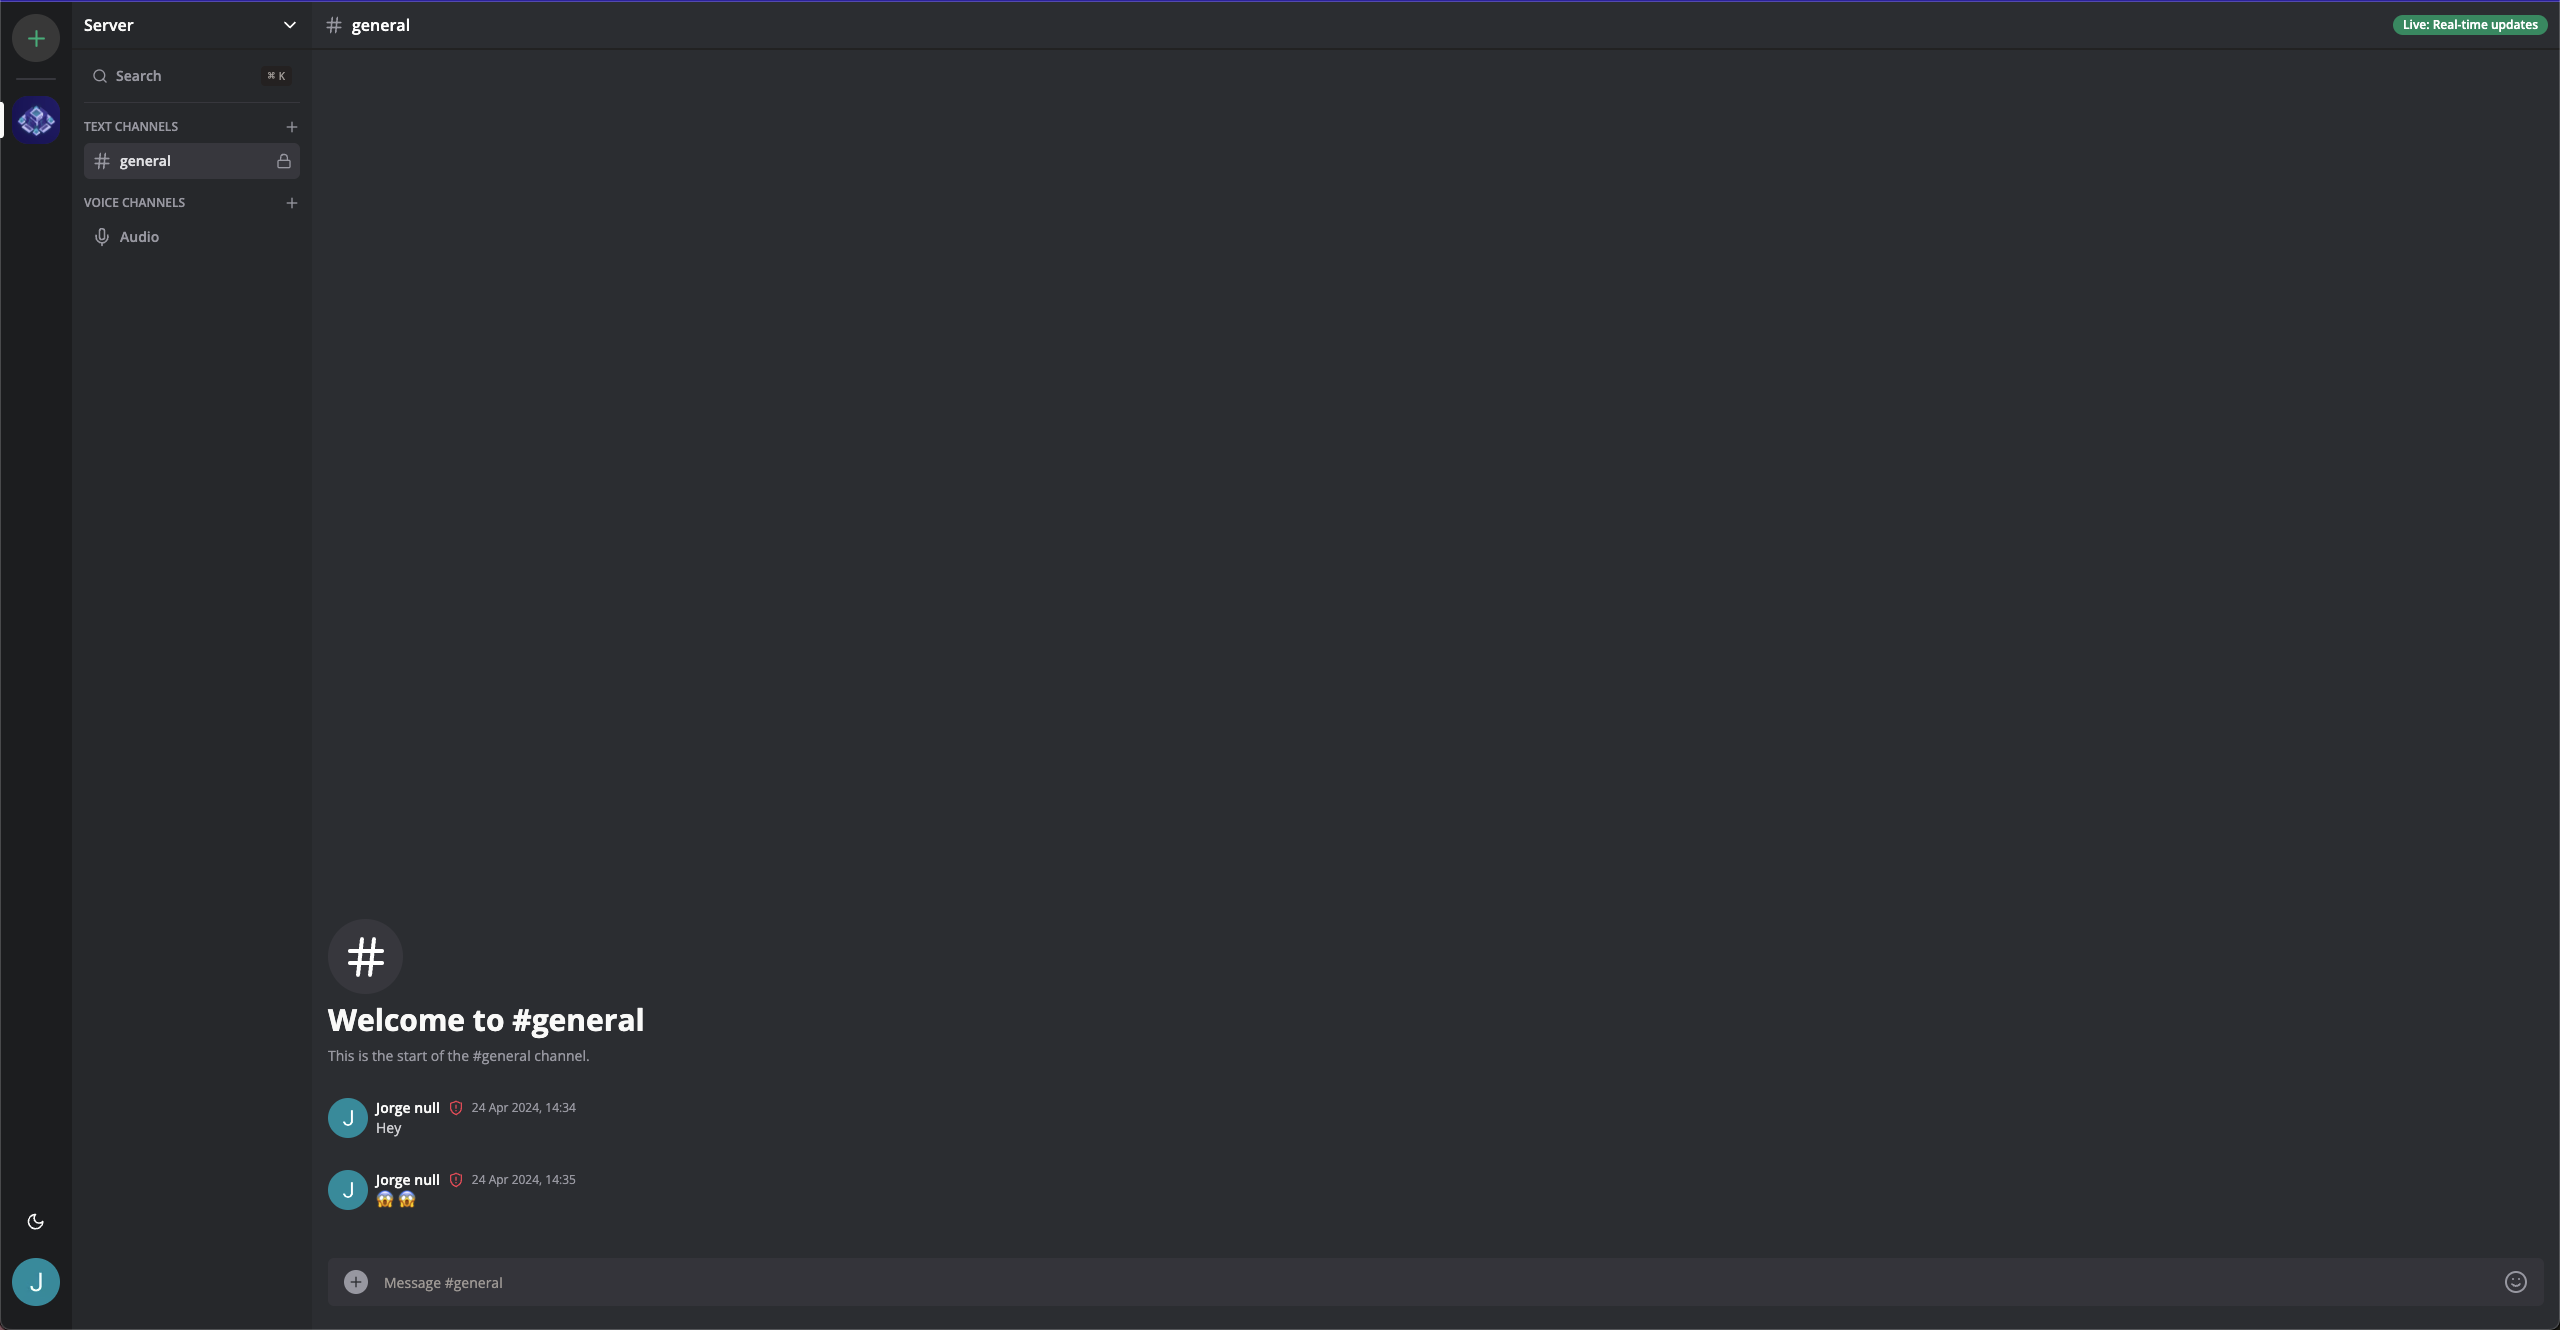Select the #general text channel from sidebar

point(191,159)
